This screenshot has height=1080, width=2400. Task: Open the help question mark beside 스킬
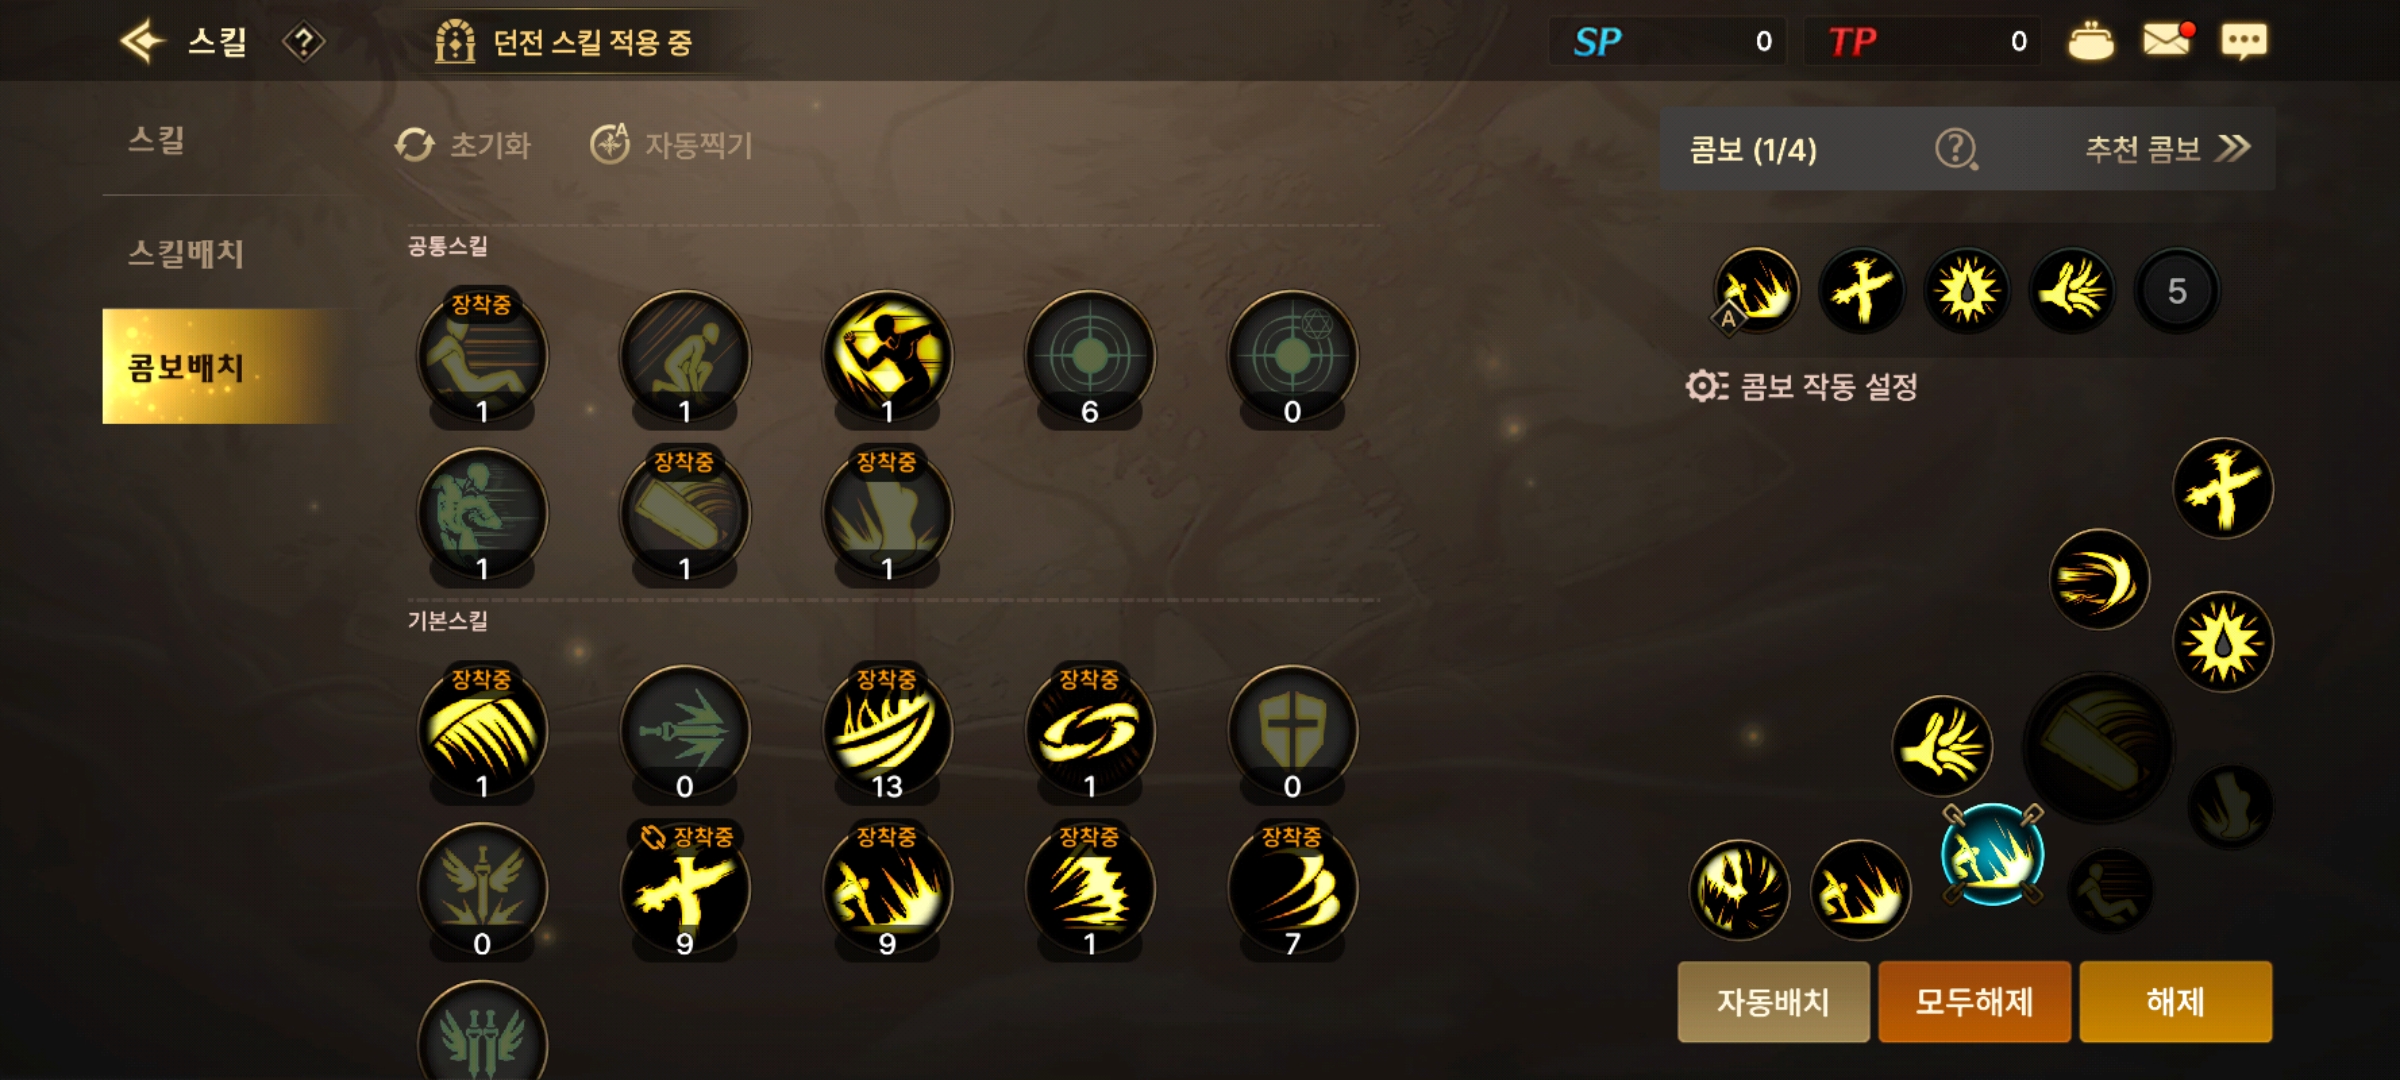[x=303, y=42]
